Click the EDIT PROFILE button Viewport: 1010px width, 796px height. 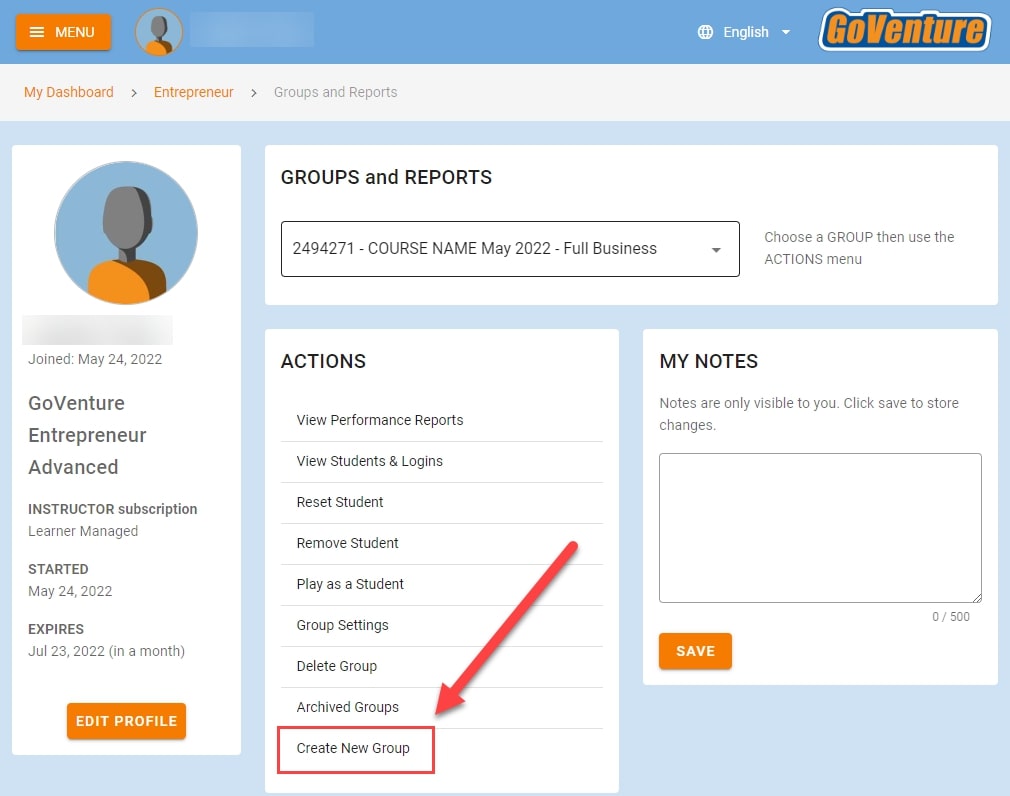(x=126, y=720)
